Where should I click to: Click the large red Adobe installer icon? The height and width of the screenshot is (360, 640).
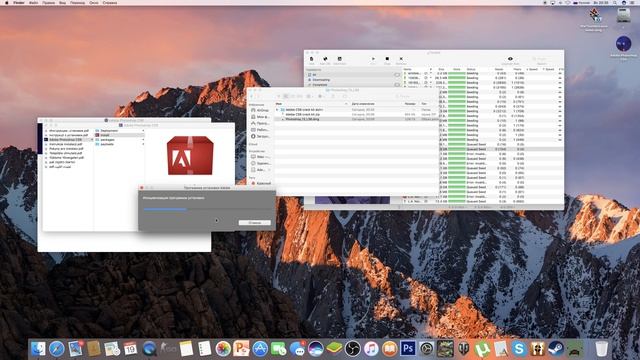click(190, 155)
